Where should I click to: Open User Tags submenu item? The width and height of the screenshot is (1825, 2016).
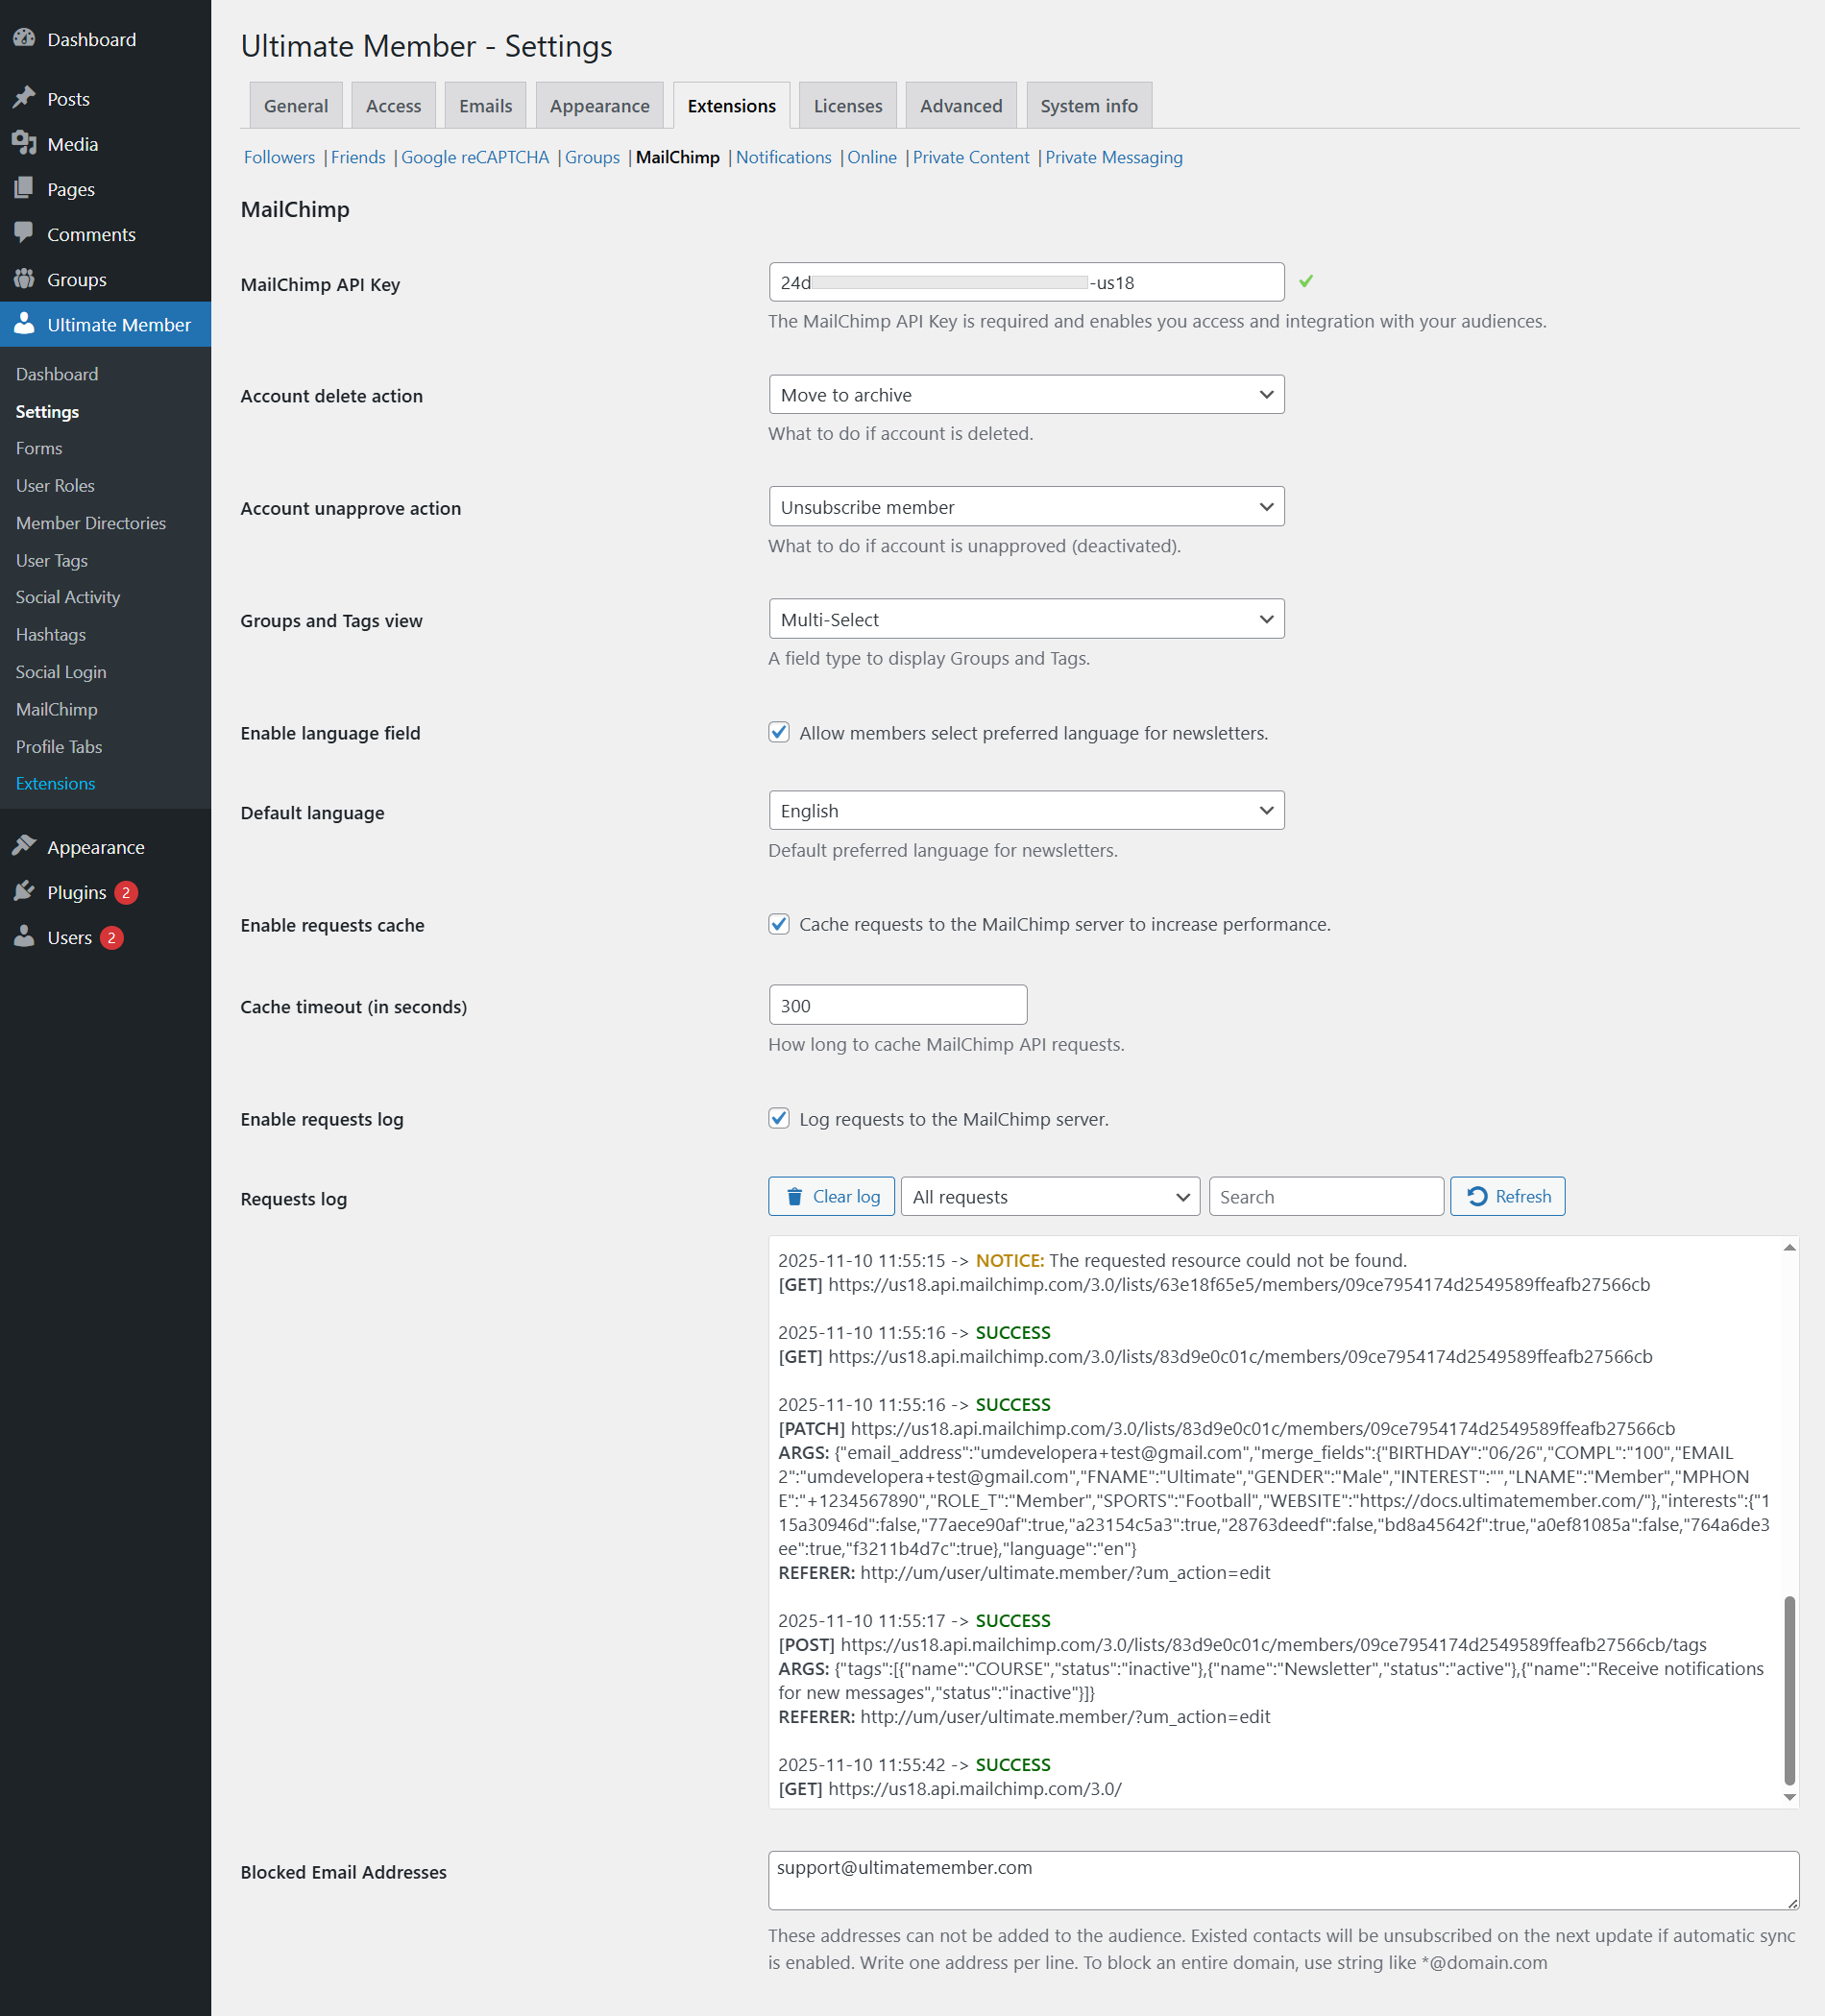[52, 560]
